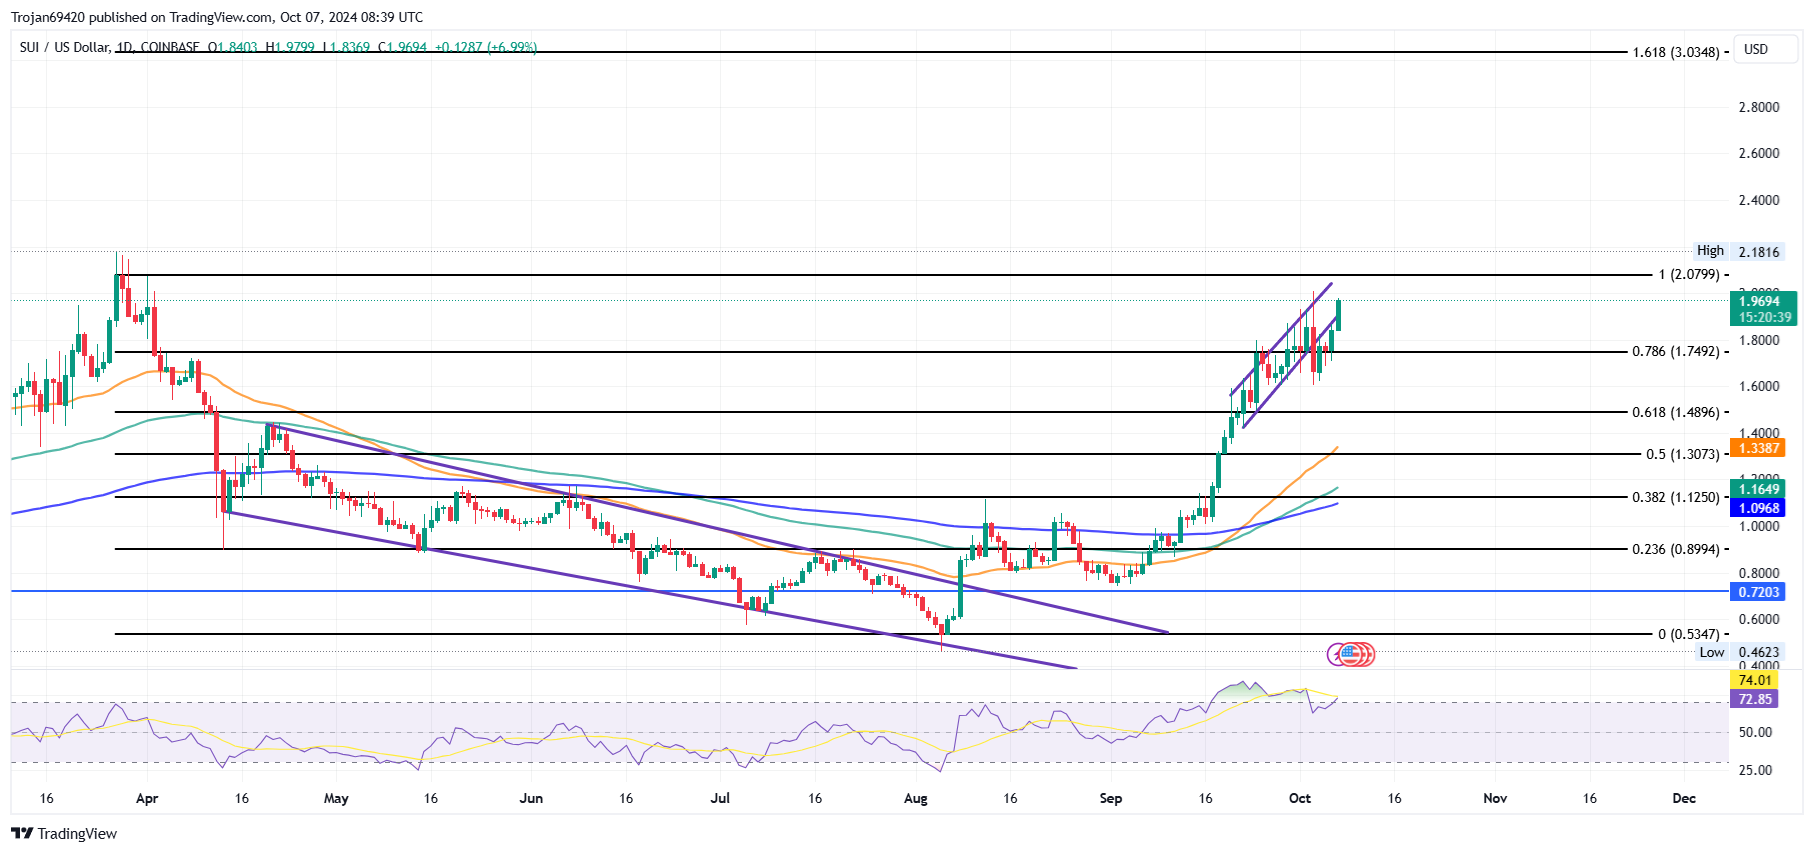
Task: Click the Dec label on time axis
Action: click(1684, 798)
